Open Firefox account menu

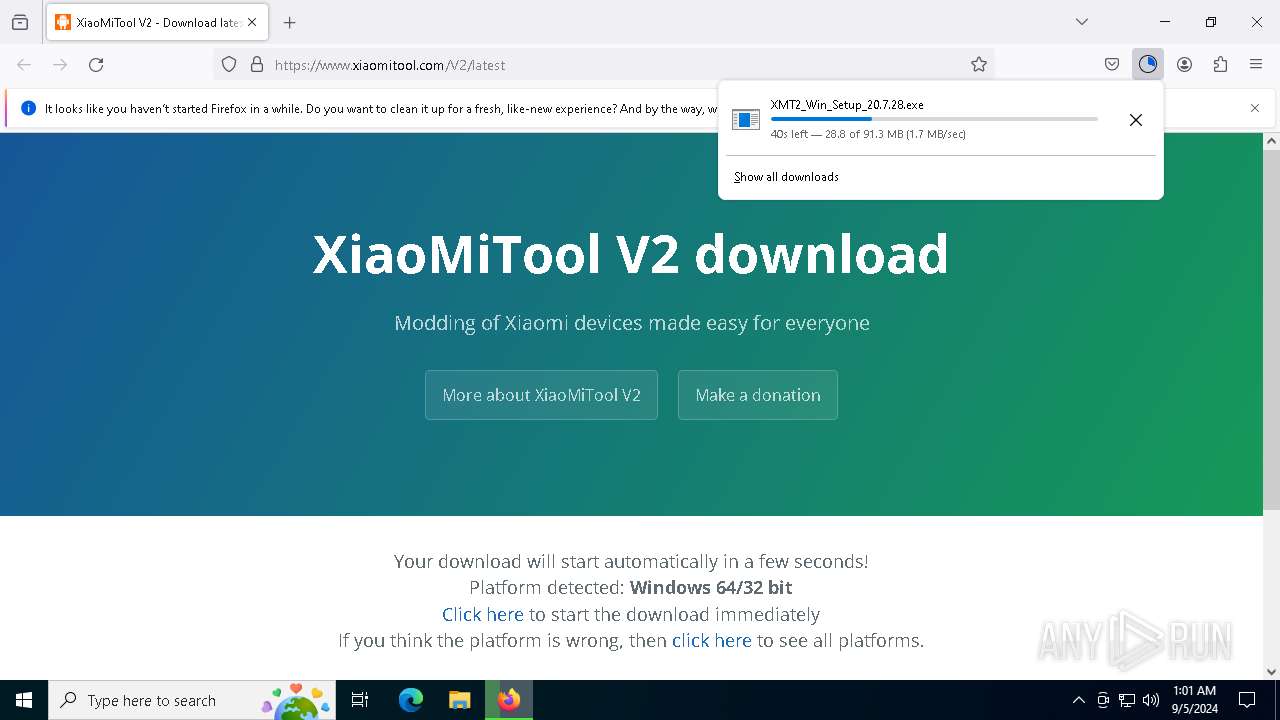1184,64
